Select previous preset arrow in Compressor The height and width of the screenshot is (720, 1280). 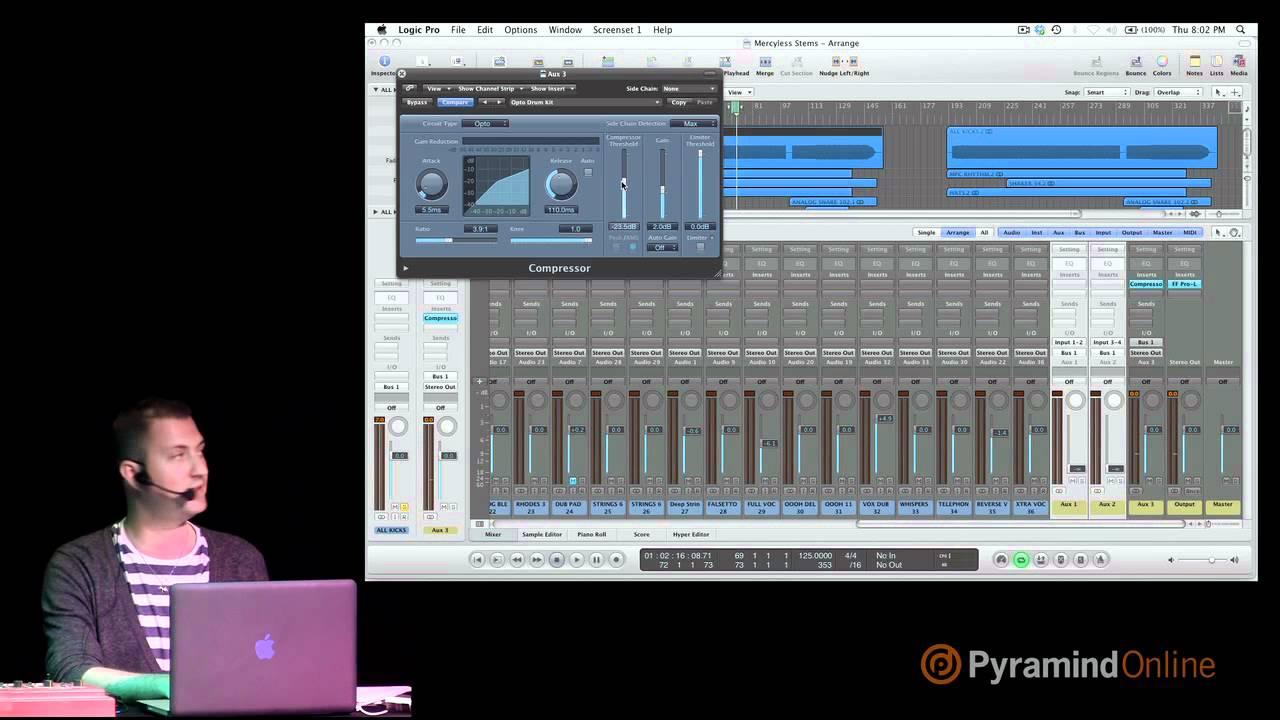485,102
